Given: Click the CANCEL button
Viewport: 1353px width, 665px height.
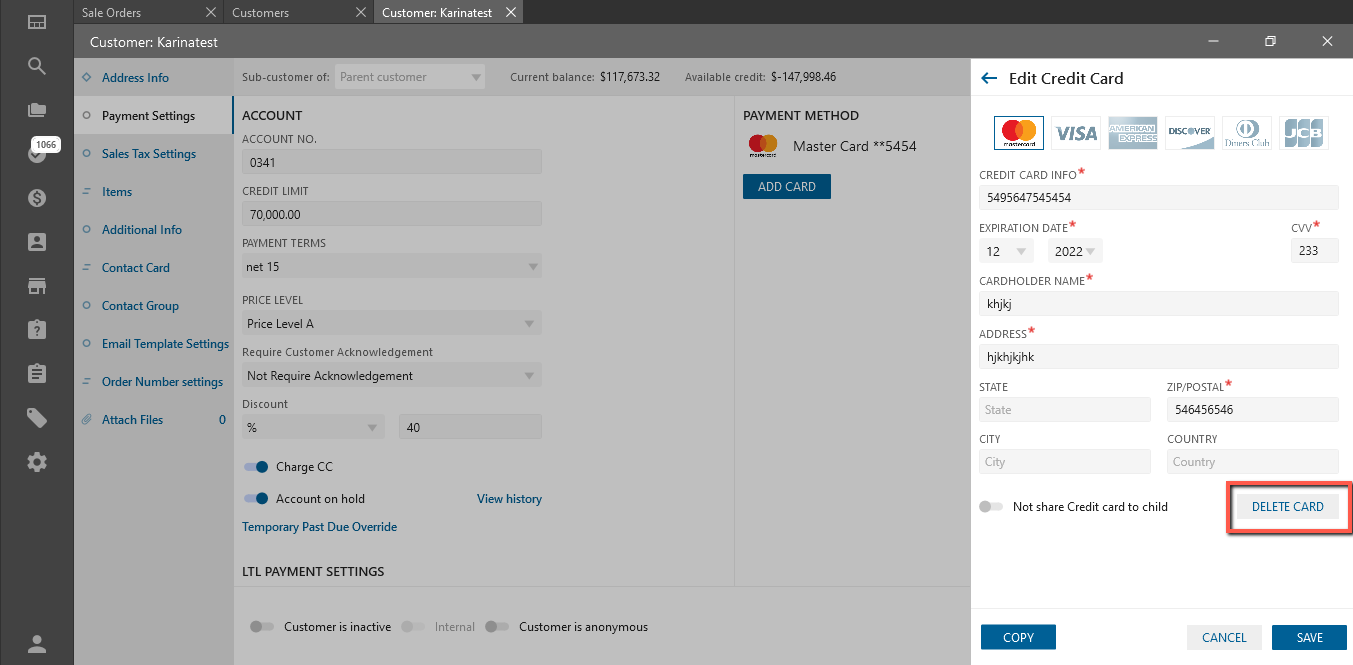Looking at the screenshot, I should pyautogui.click(x=1224, y=637).
